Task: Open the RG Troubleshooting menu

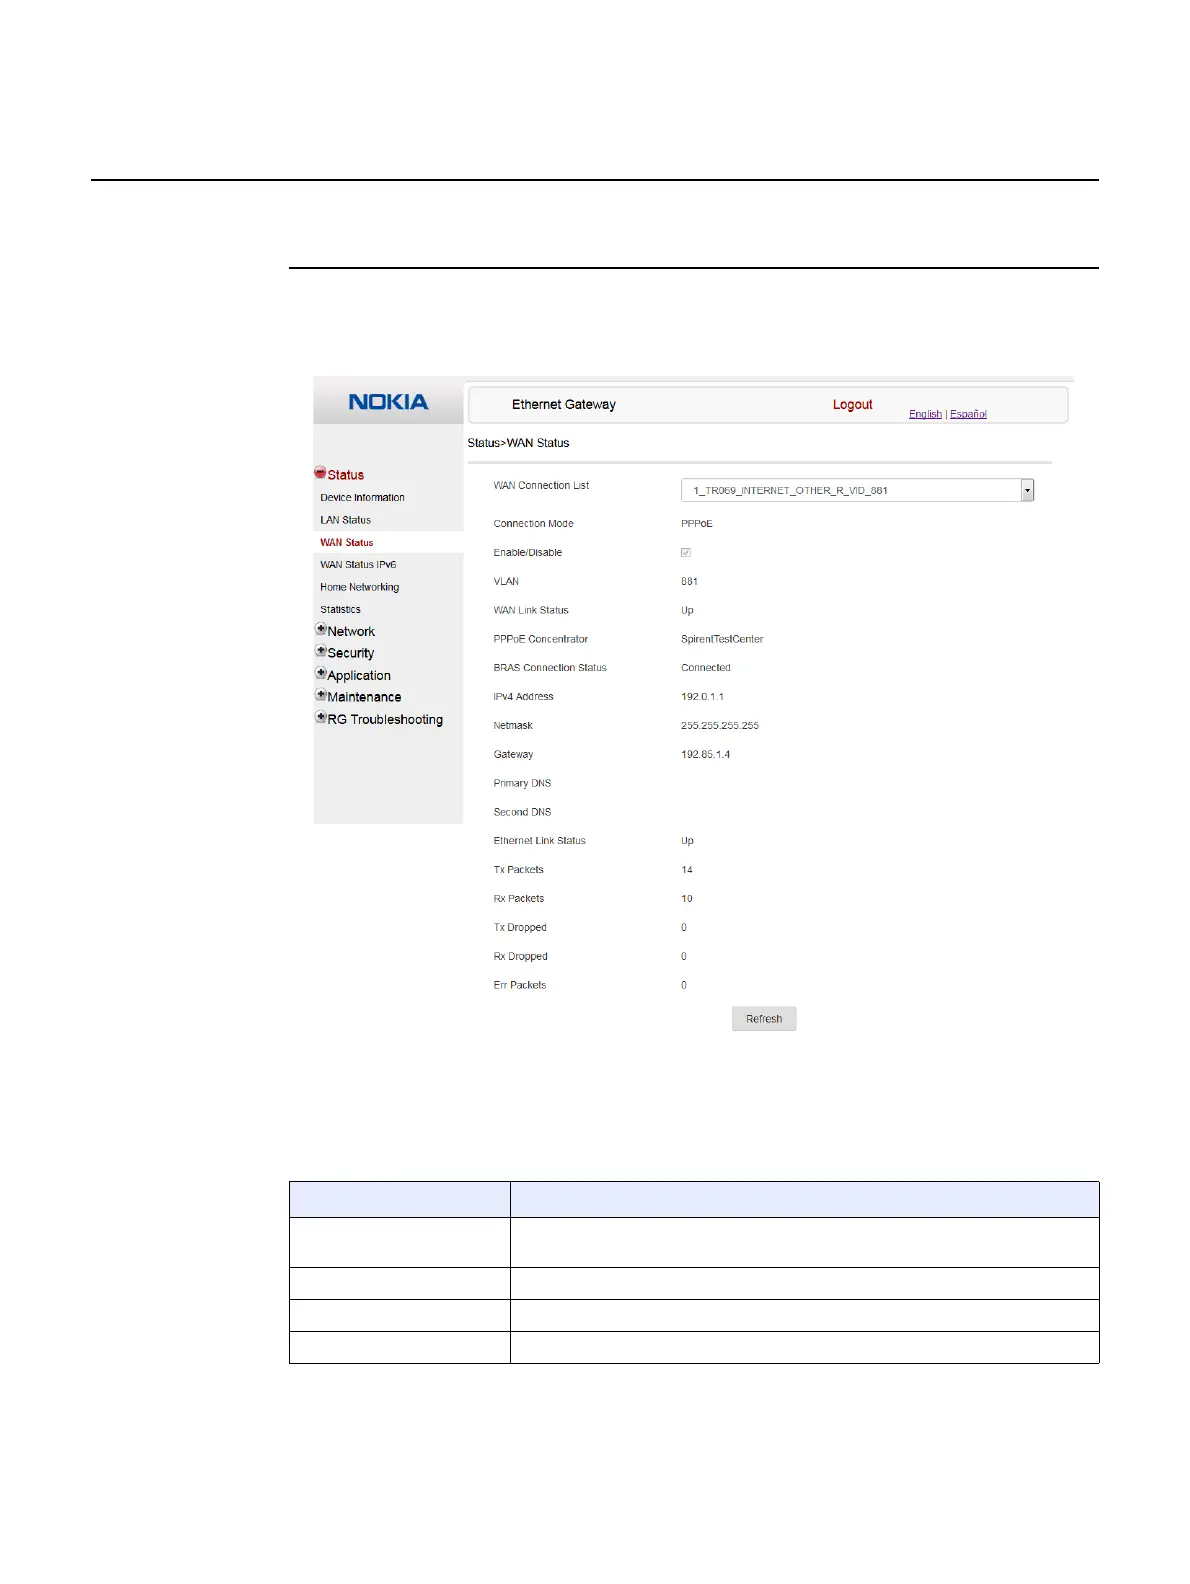Action: 385,720
